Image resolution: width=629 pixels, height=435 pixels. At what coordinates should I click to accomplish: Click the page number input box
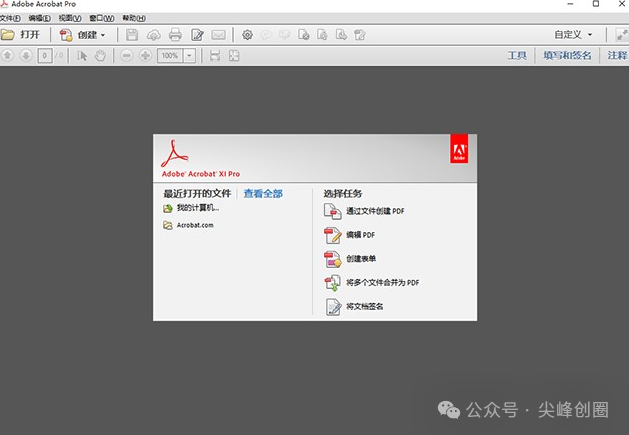tap(45, 56)
